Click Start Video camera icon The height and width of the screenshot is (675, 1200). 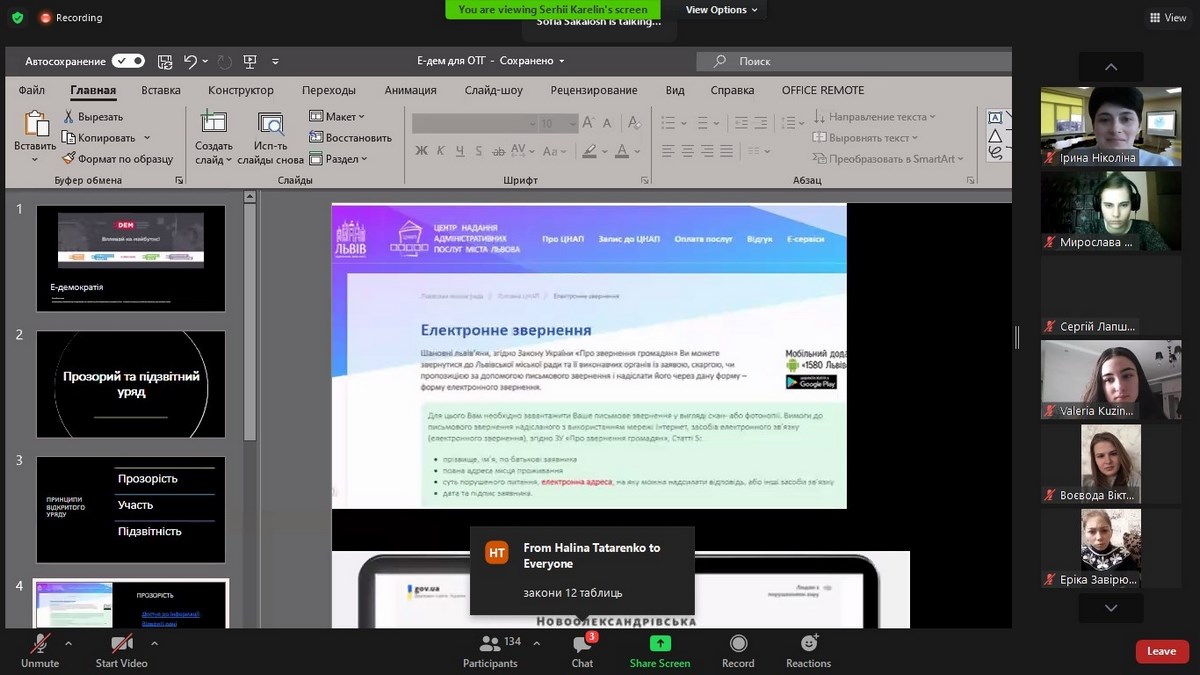click(x=121, y=643)
